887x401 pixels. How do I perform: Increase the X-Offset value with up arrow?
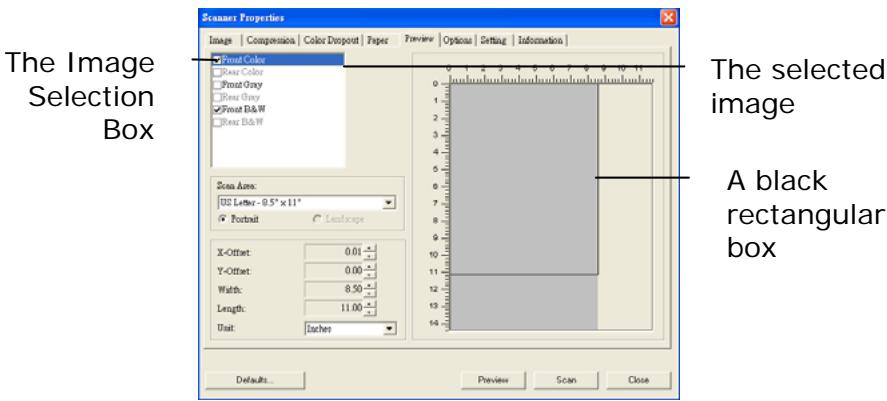pyautogui.click(x=369, y=249)
